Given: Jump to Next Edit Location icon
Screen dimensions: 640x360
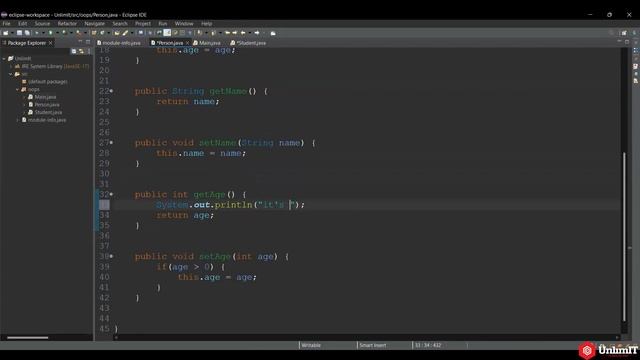Looking at the screenshot, I should click(x=235, y=33).
